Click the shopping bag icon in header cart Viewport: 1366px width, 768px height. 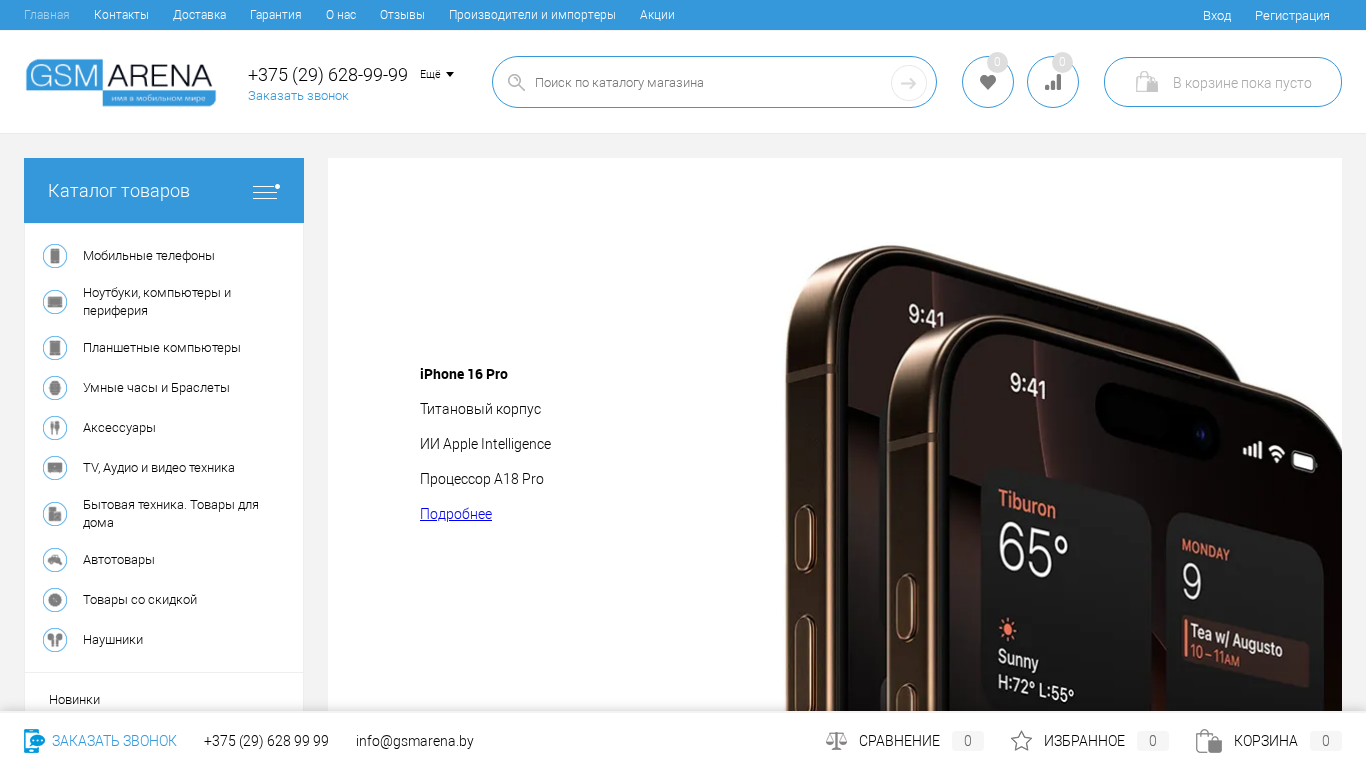coord(1146,82)
